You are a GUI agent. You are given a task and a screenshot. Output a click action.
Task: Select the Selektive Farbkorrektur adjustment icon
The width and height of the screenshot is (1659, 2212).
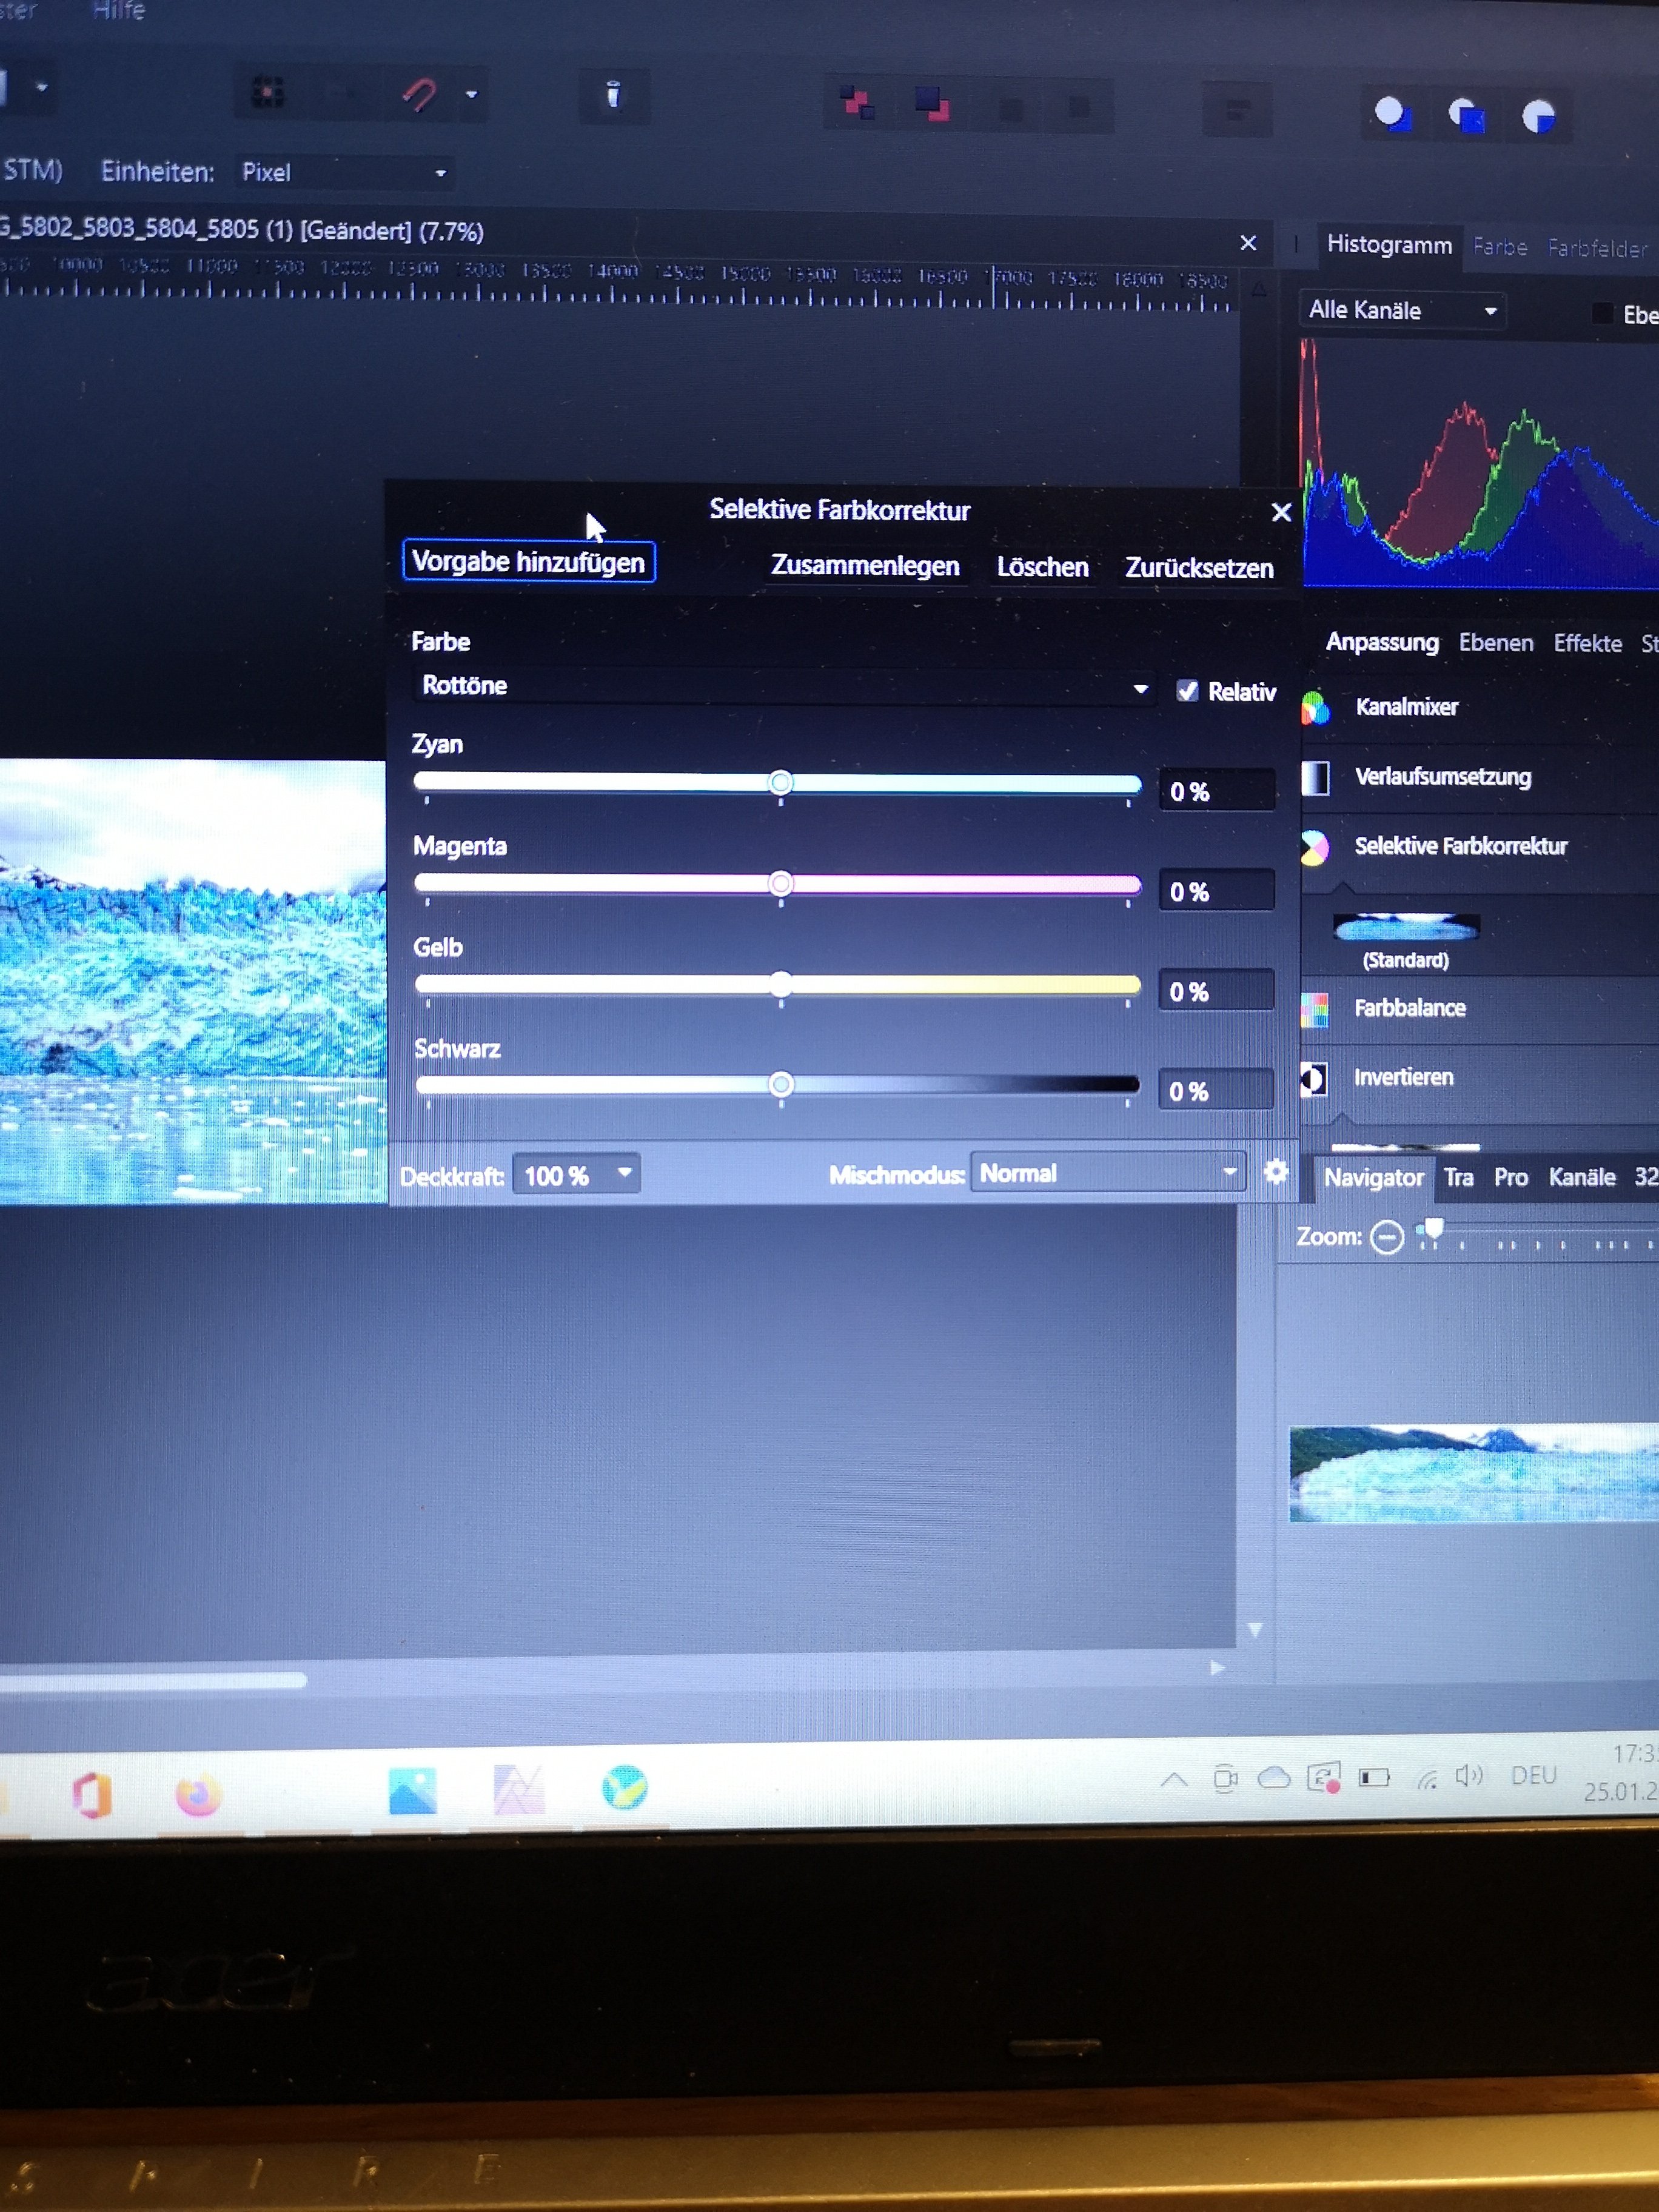(1314, 847)
